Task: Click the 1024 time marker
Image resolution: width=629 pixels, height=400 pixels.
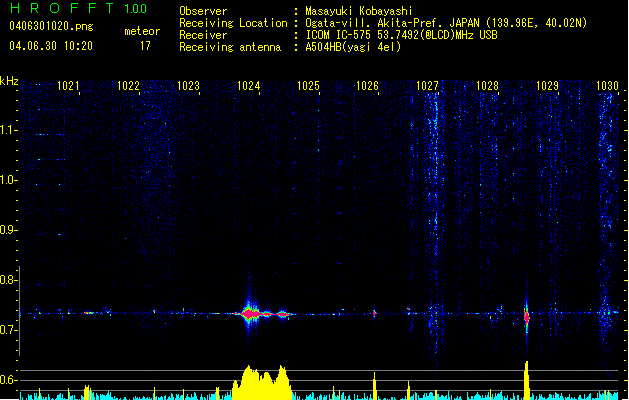Action: point(248,86)
